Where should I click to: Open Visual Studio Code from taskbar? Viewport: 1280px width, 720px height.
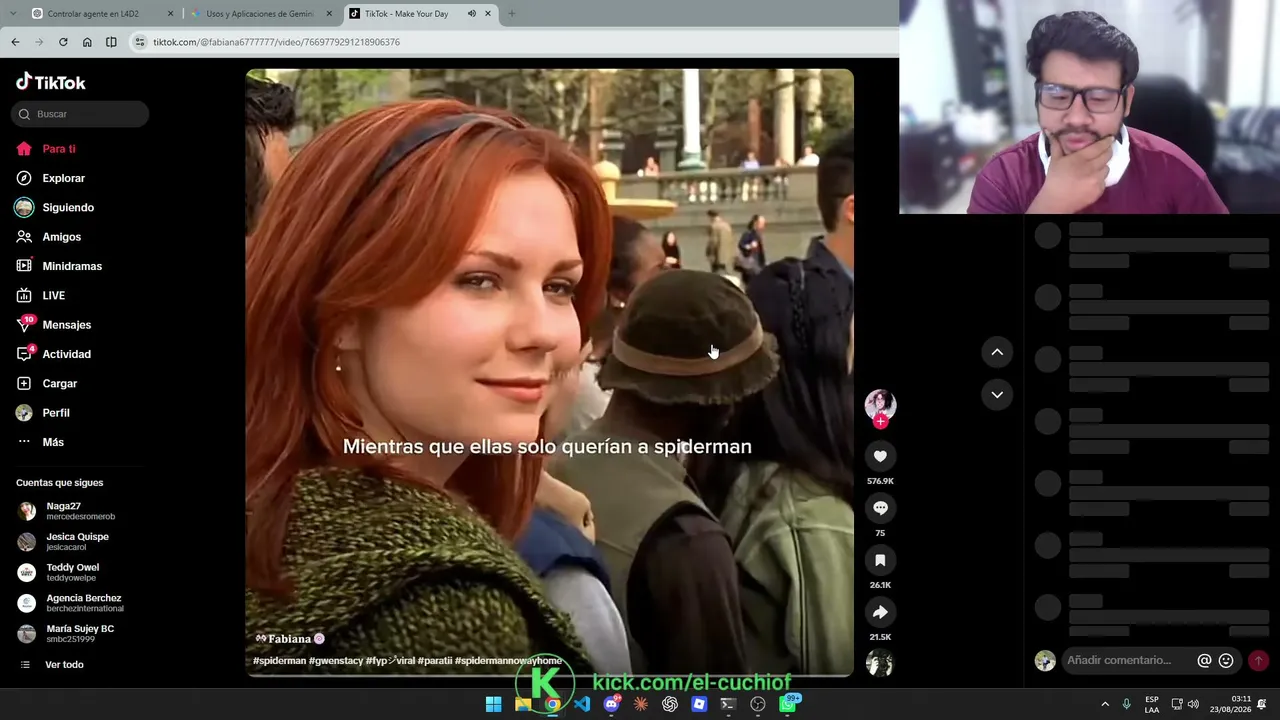point(581,704)
